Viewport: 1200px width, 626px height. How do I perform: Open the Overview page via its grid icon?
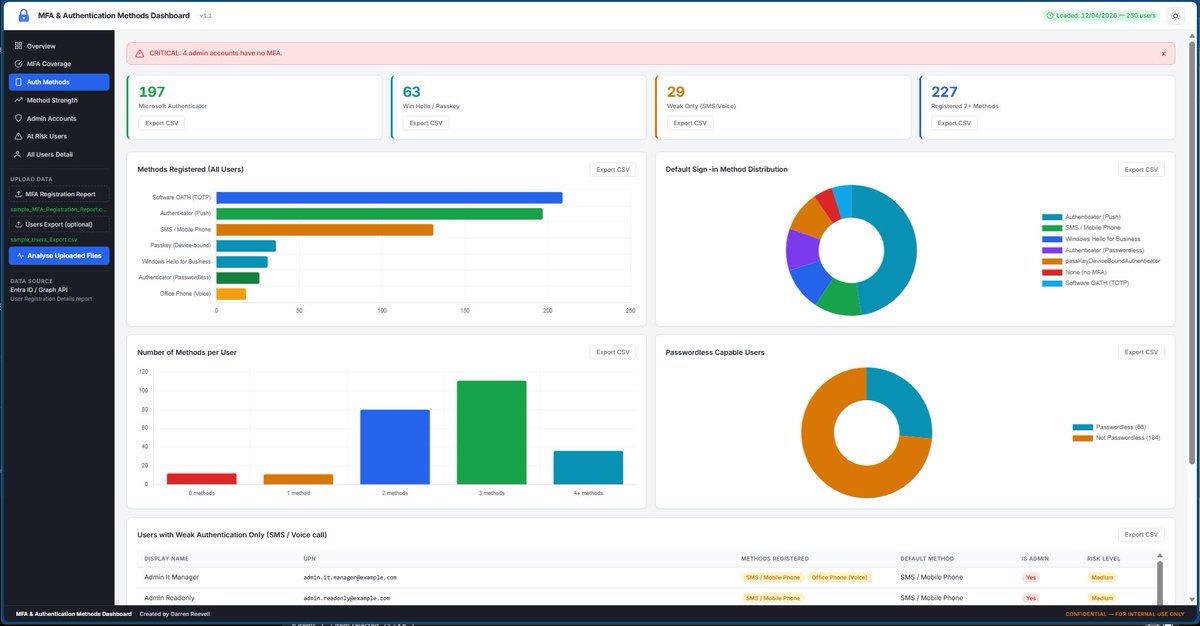tap(18, 46)
